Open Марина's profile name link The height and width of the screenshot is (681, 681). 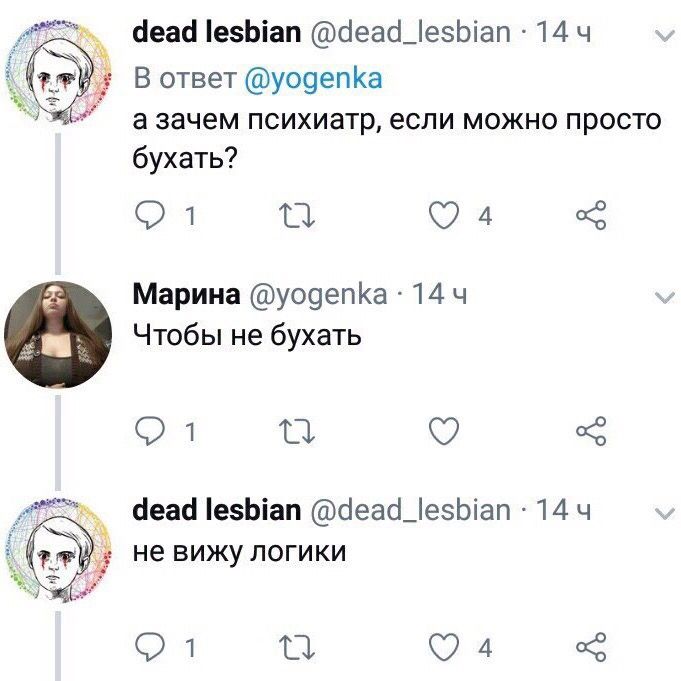coord(186,294)
